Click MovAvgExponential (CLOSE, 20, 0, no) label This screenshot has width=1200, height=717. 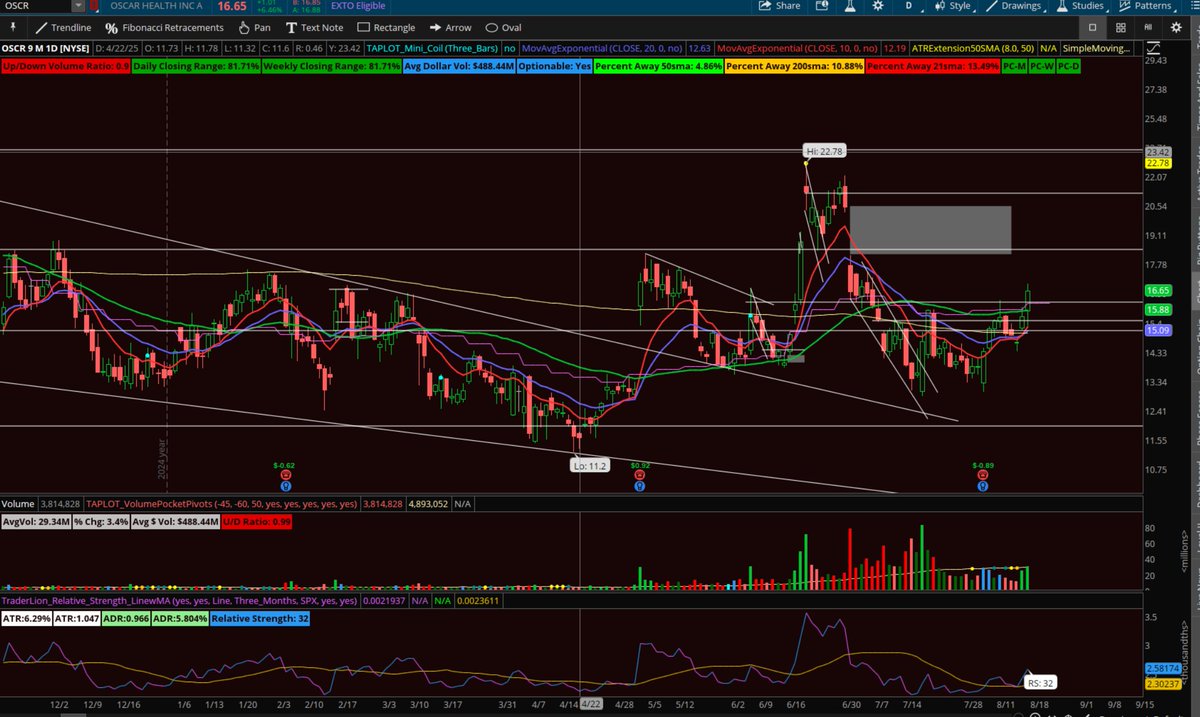tap(602, 47)
